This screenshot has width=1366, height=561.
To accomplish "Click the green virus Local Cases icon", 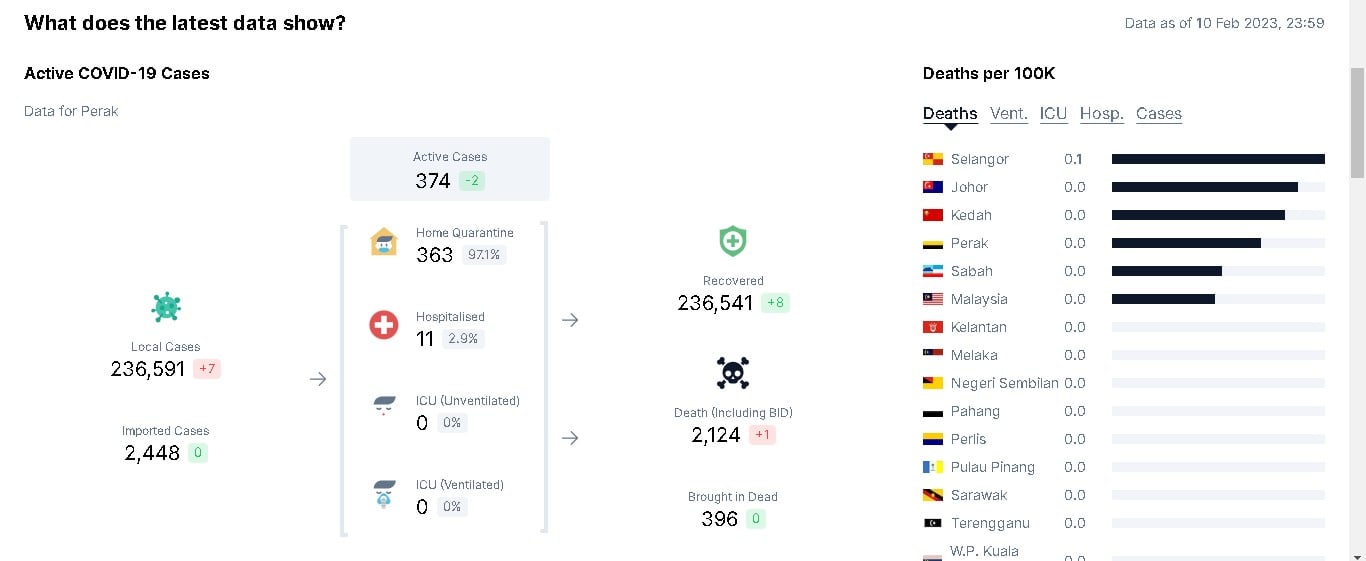I will point(166,307).
